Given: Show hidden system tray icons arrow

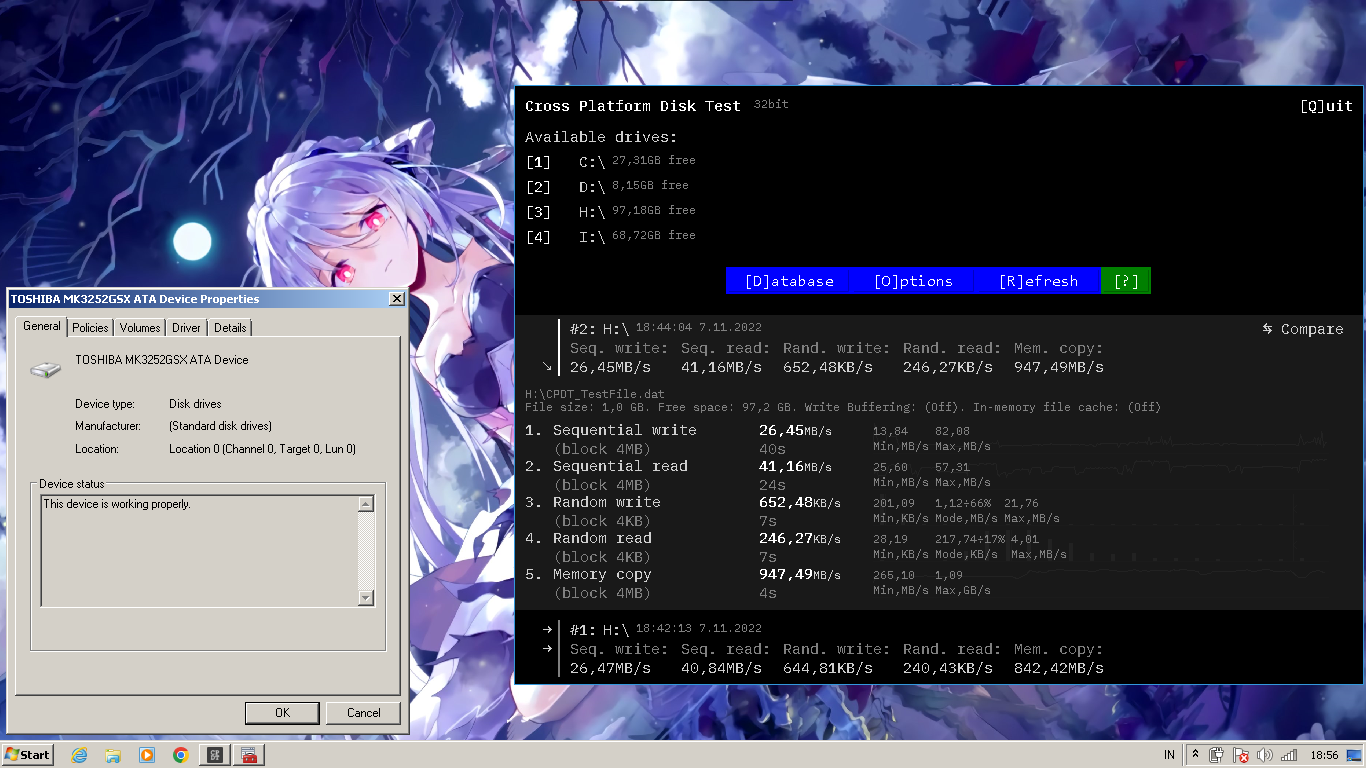Looking at the screenshot, I should tap(1195, 755).
